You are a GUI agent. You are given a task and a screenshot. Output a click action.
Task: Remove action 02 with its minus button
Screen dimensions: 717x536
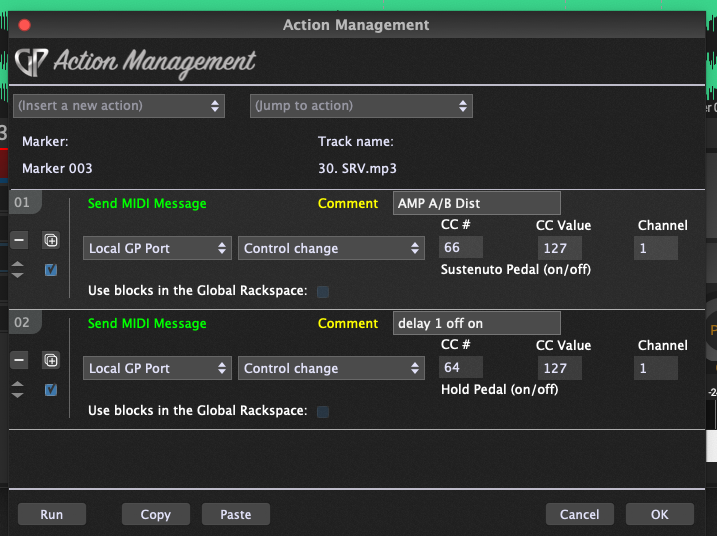click(x=19, y=360)
